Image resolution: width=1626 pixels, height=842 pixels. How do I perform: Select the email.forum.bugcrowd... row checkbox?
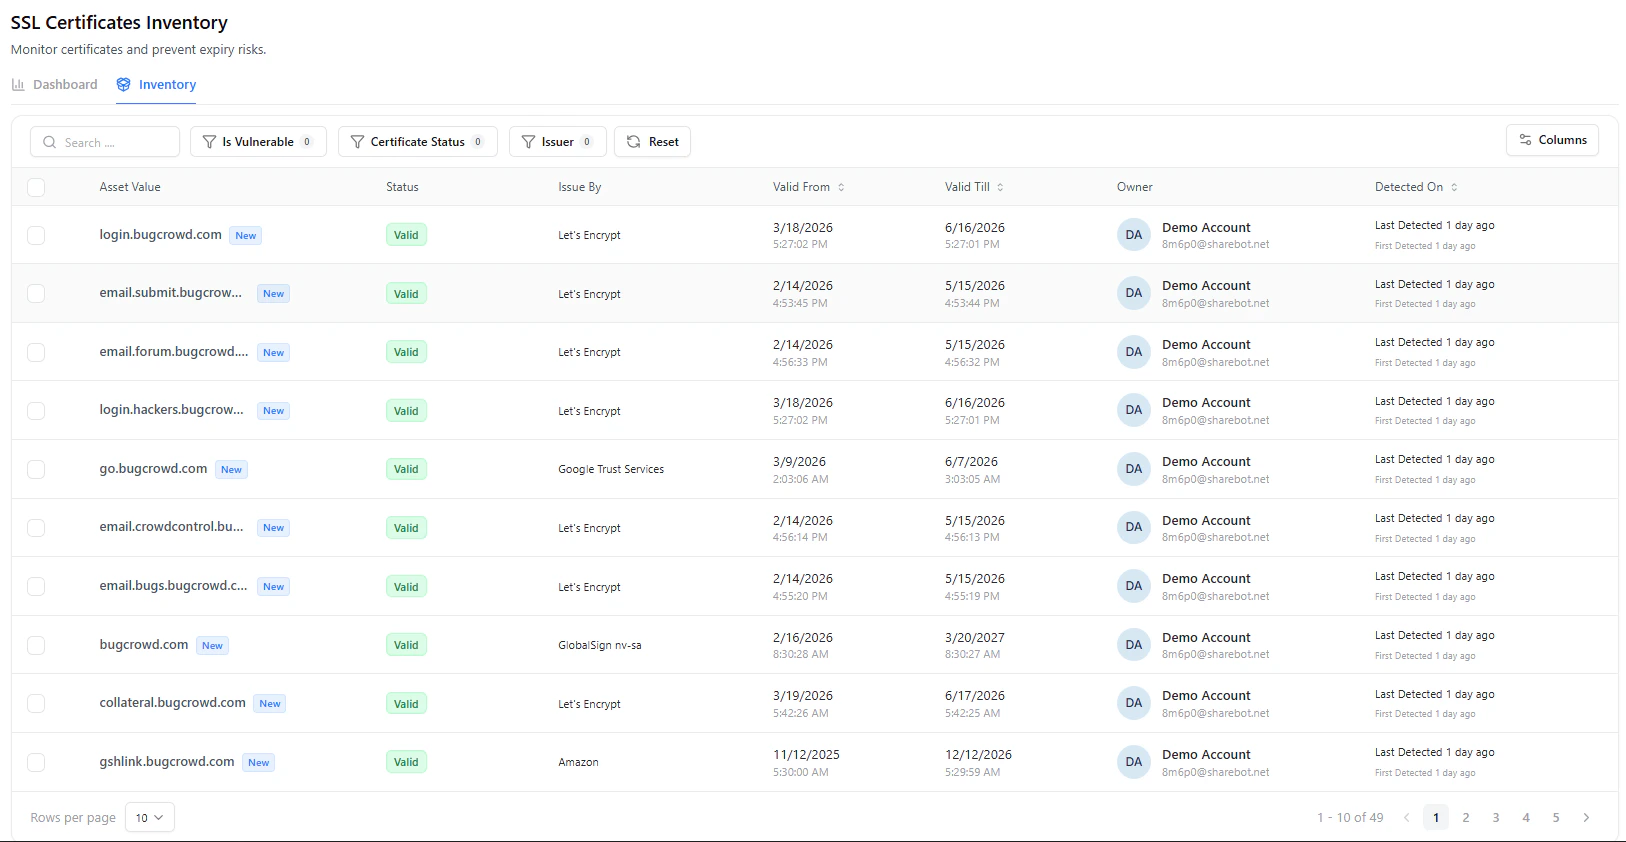click(x=36, y=352)
